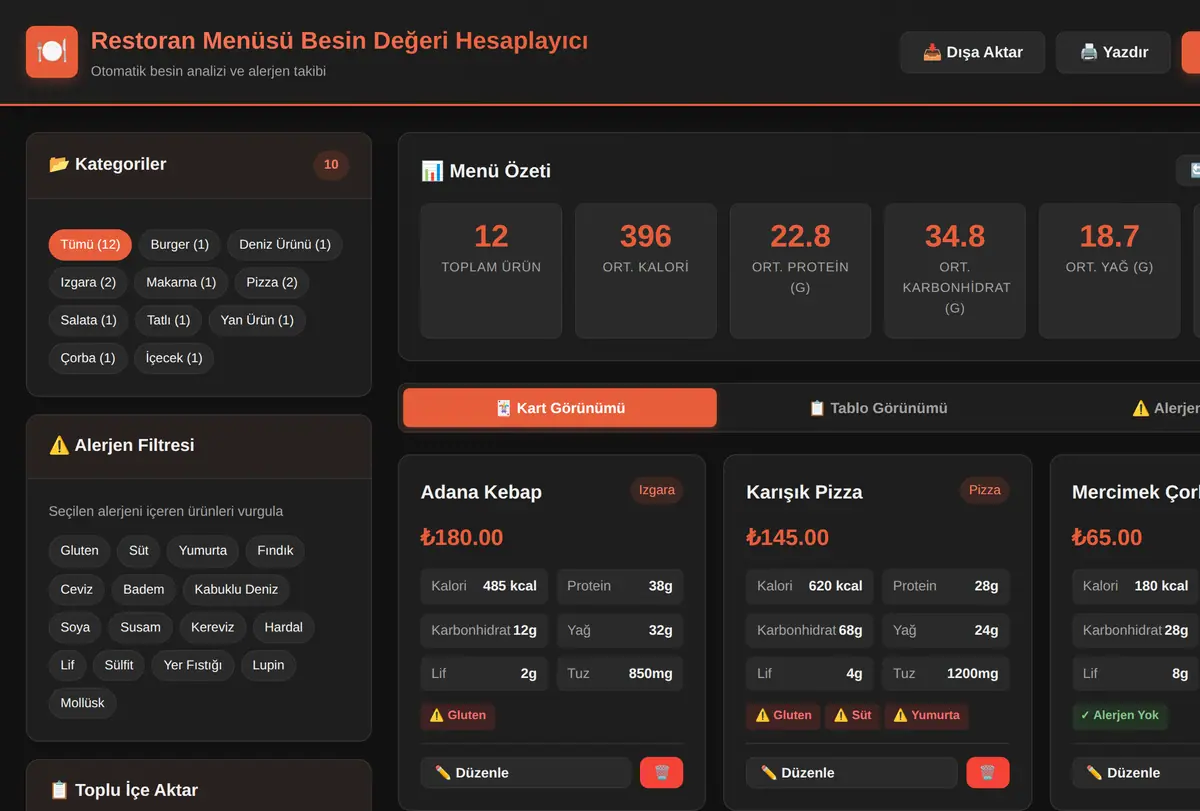This screenshot has height=811, width=1200.
Task: Toggle the Gluten allergen filter chip
Action: 80,550
